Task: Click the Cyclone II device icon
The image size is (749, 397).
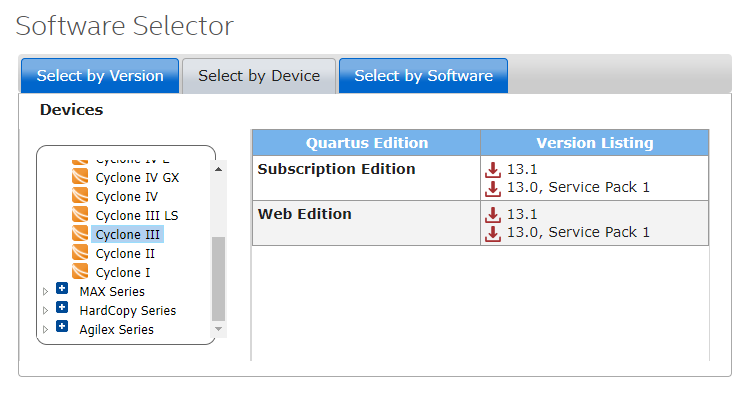Action: pyautogui.click(x=80, y=253)
